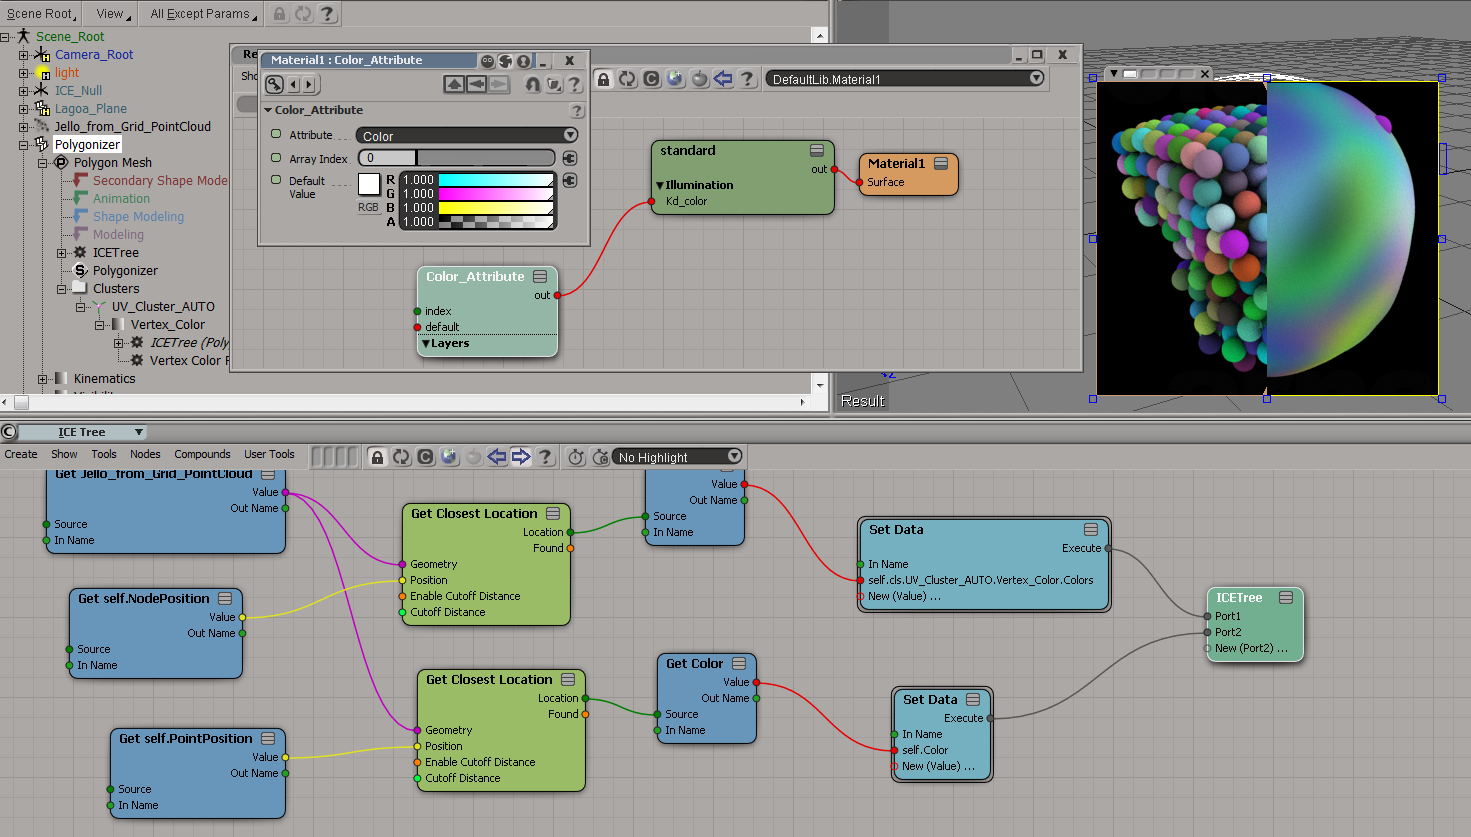Viewport: 1471px width, 837px height.
Task: Open the Compounds menu
Action: (202, 454)
